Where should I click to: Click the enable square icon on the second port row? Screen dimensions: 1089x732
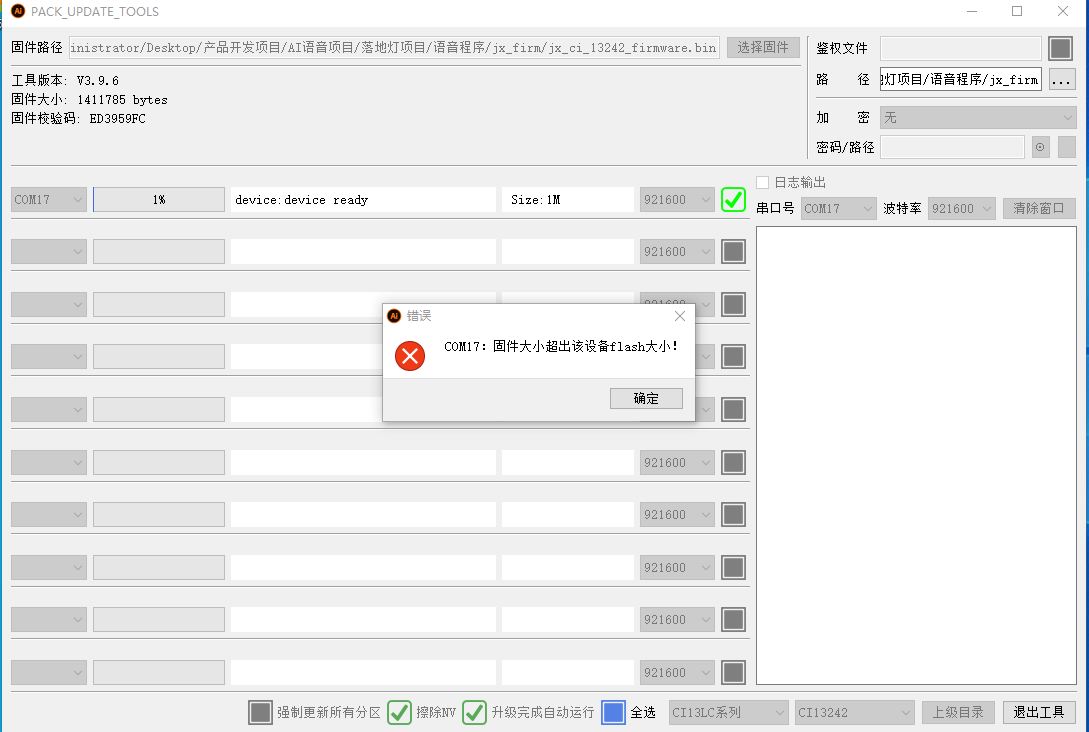coord(732,251)
